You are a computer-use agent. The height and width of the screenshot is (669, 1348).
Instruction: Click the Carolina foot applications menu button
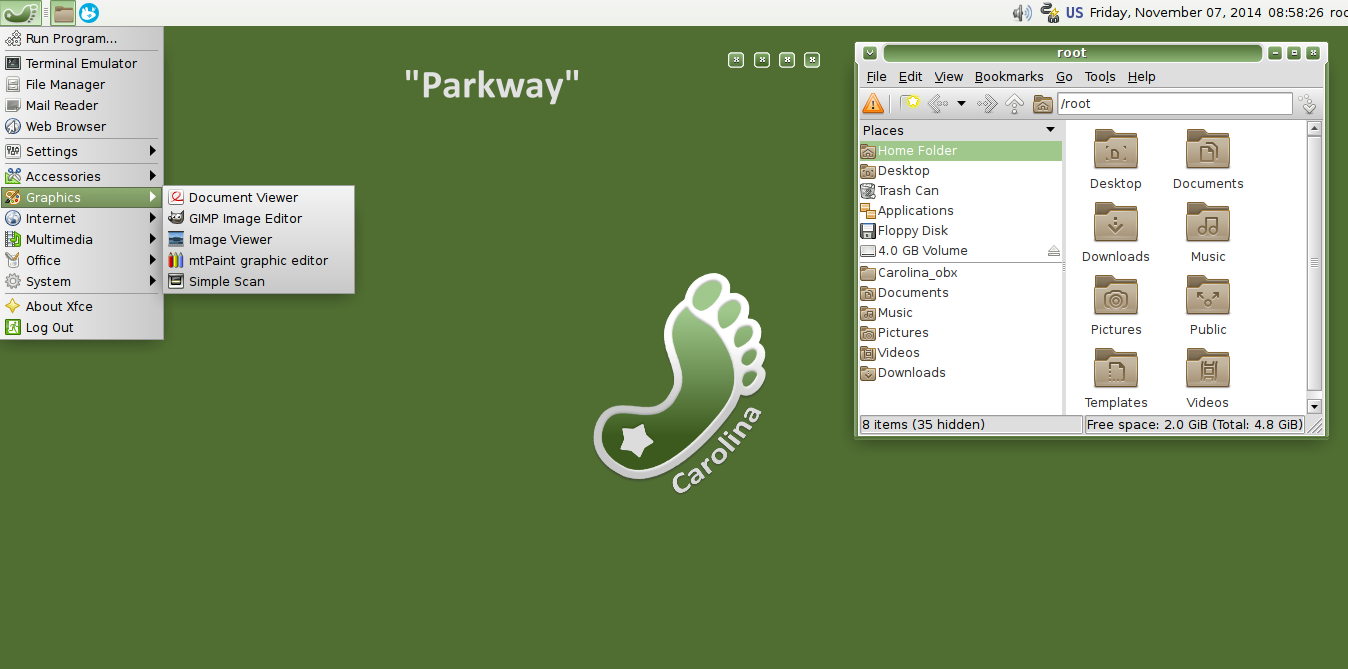tap(20, 13)
